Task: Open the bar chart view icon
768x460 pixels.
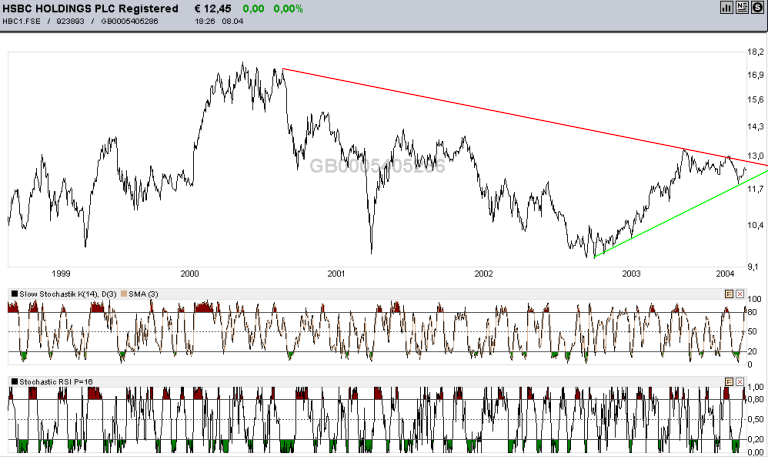Action: (x=726, y=7)
